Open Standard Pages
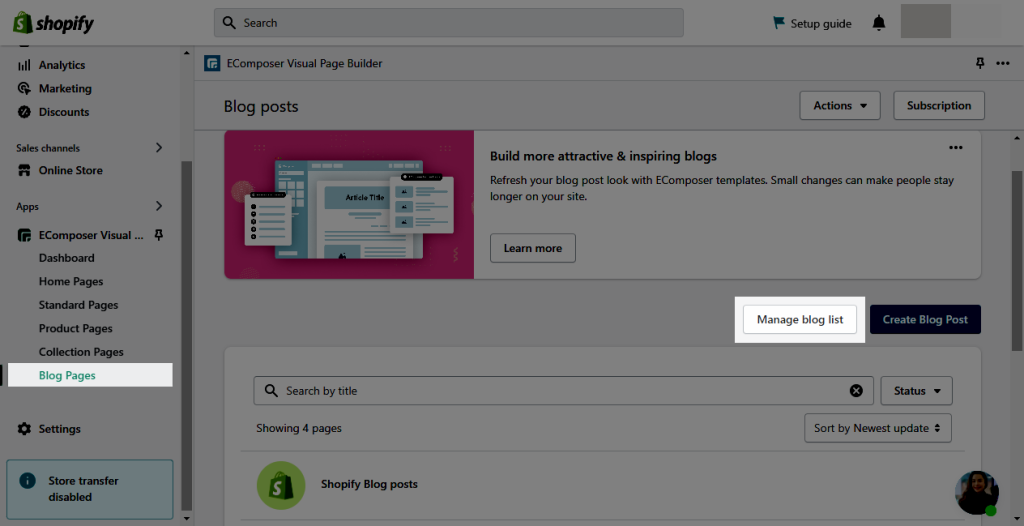Viewport: 1024px width, 526px height. (78, 305)
